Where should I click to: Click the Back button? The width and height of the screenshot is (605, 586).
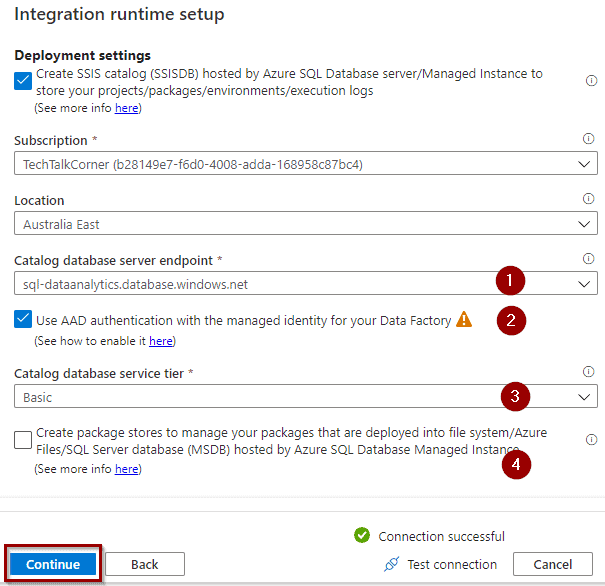(145, 564)
